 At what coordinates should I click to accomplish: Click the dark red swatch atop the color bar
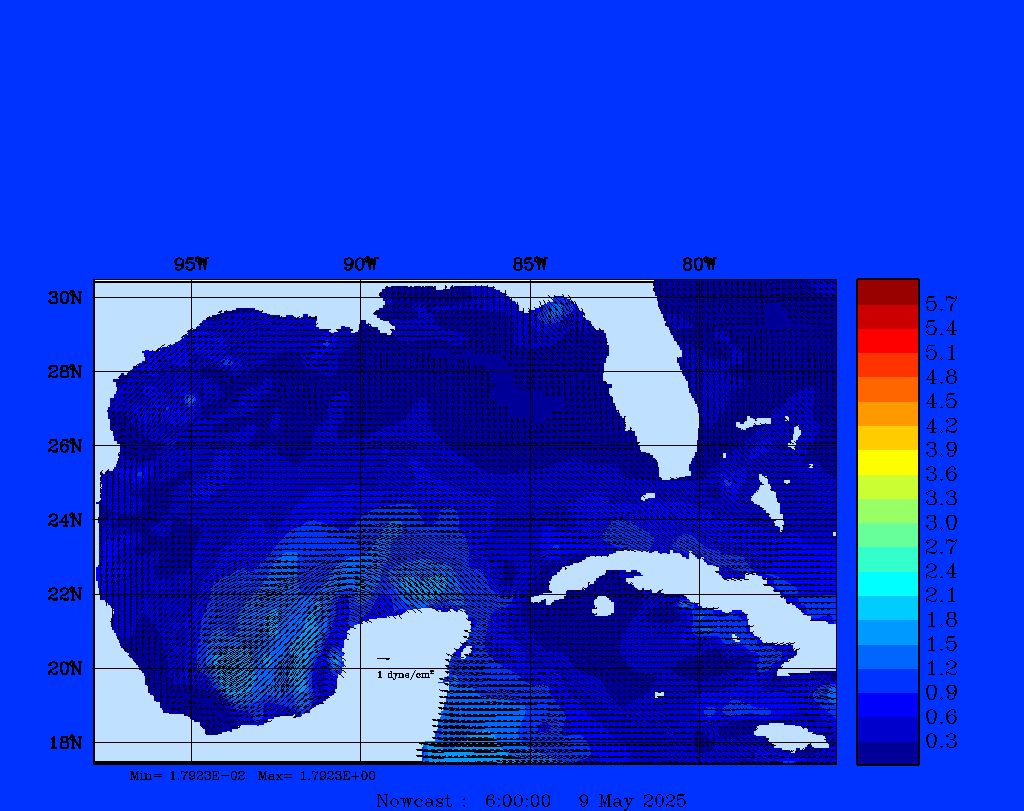(887, 291)
